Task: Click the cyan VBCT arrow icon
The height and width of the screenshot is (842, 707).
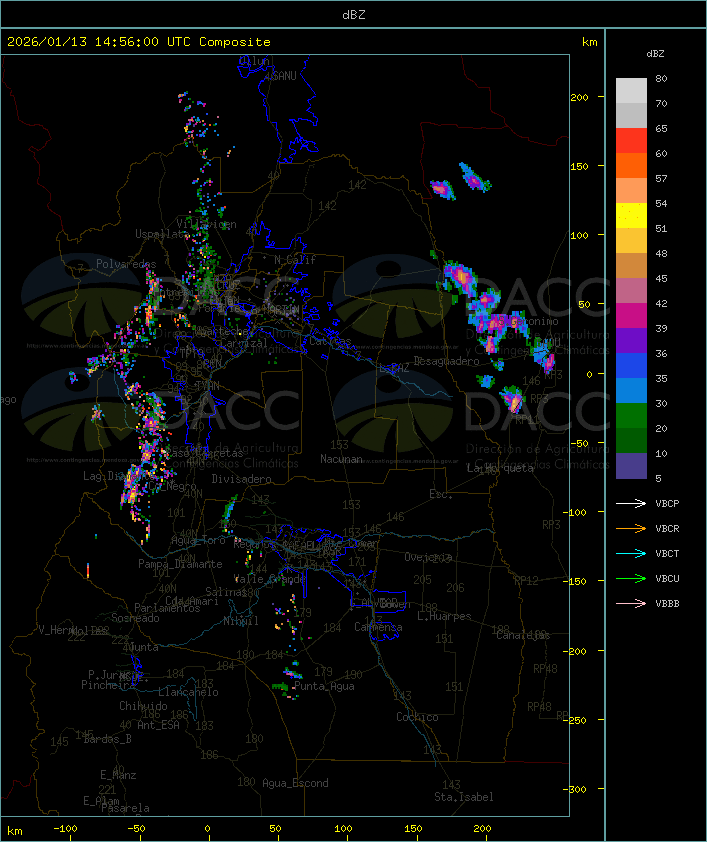Action: point(631,553)
